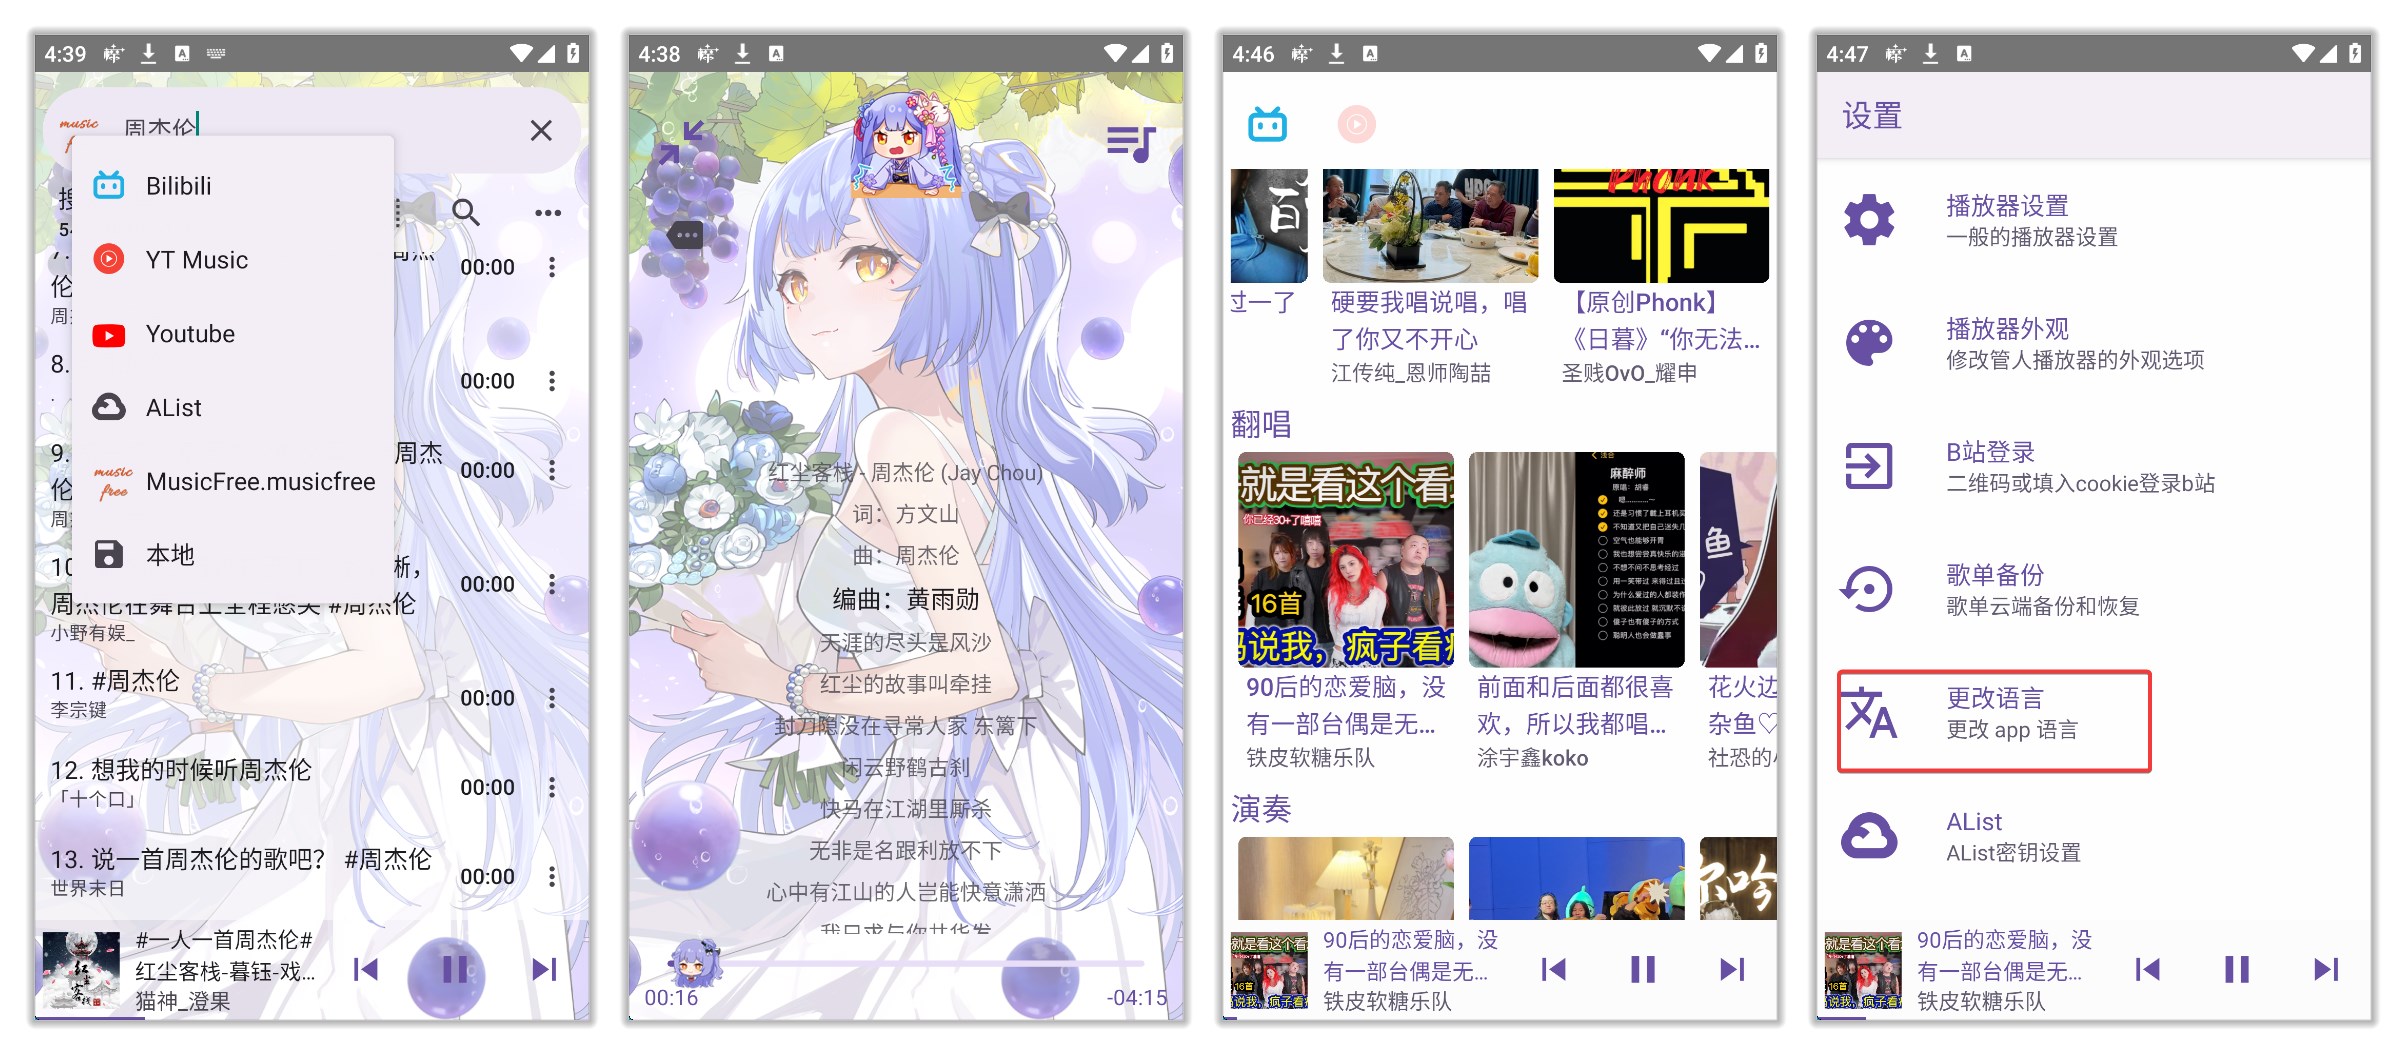Clear the 周杰伦 search with X

(541, 131)
